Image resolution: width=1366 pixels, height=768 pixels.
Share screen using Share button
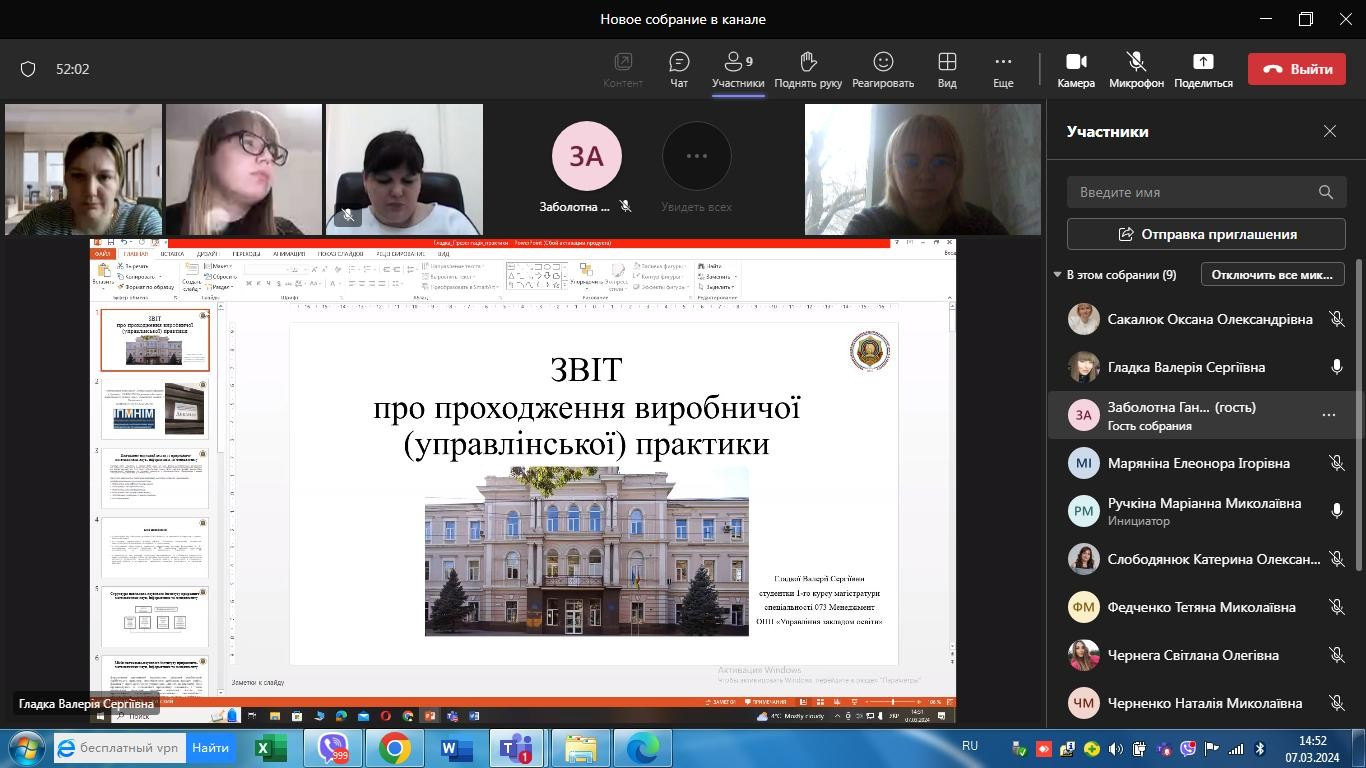click(x=1203, y=69)
